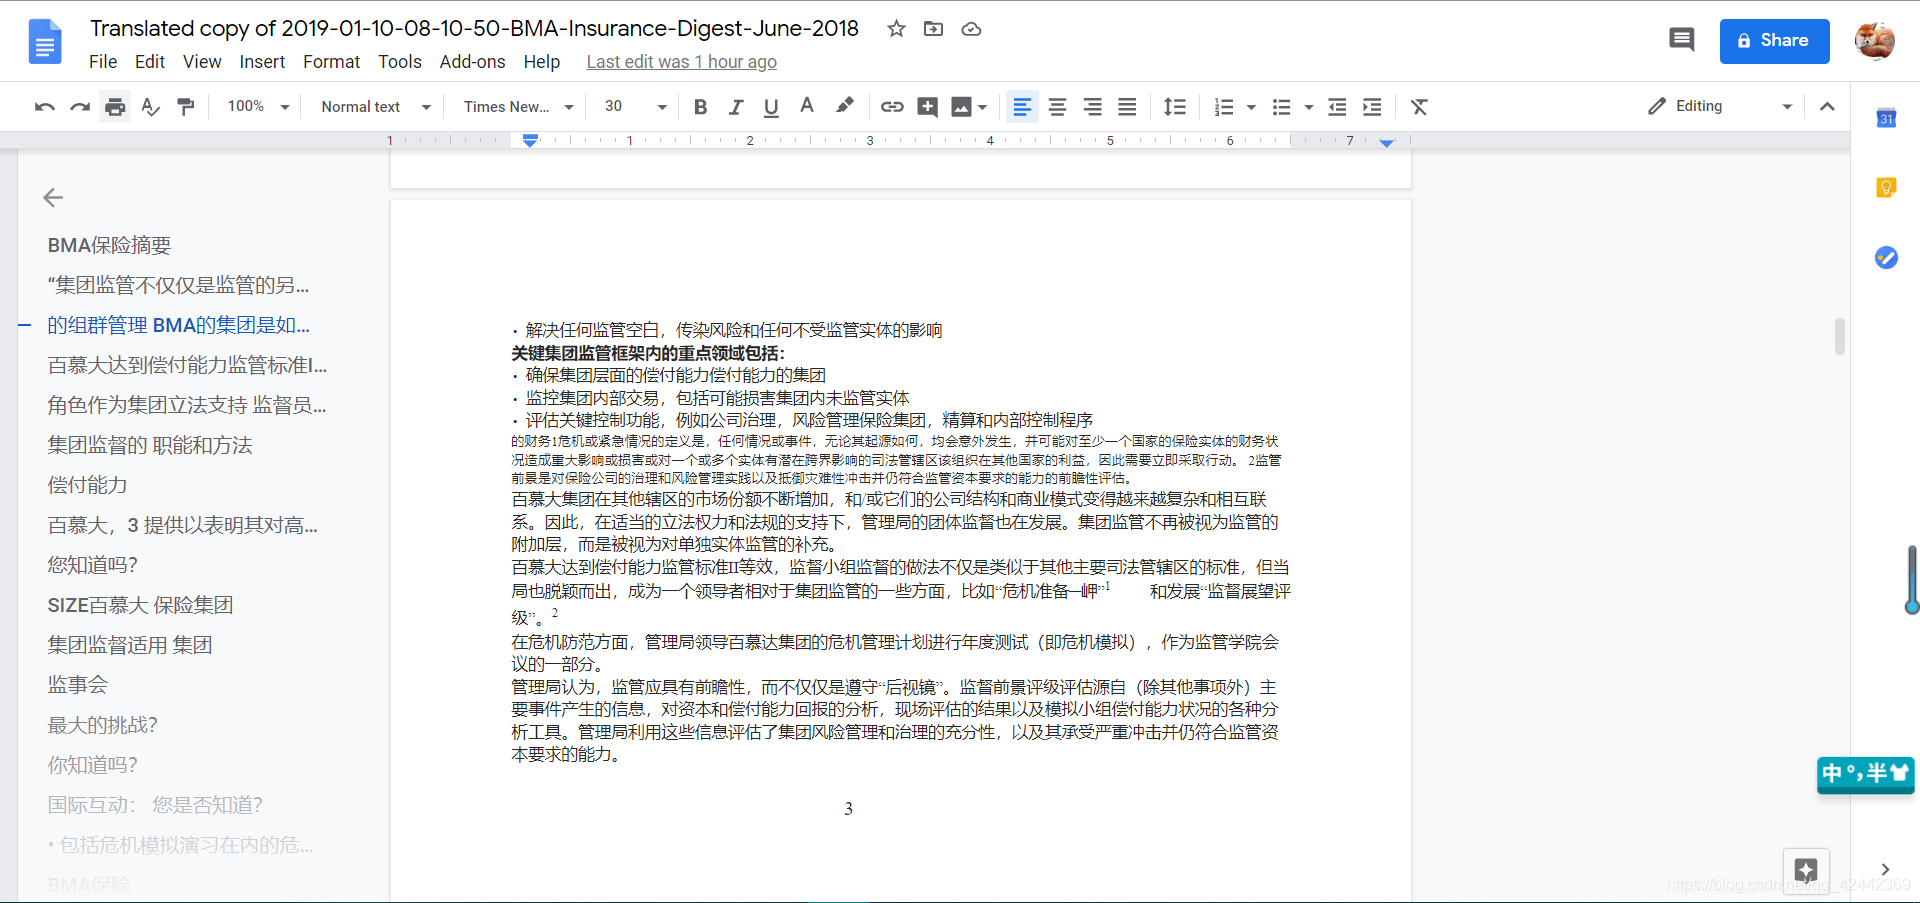Screen dimensions: 1920x903
Task: Open Keep side panel
Action: pos(1886,187)
